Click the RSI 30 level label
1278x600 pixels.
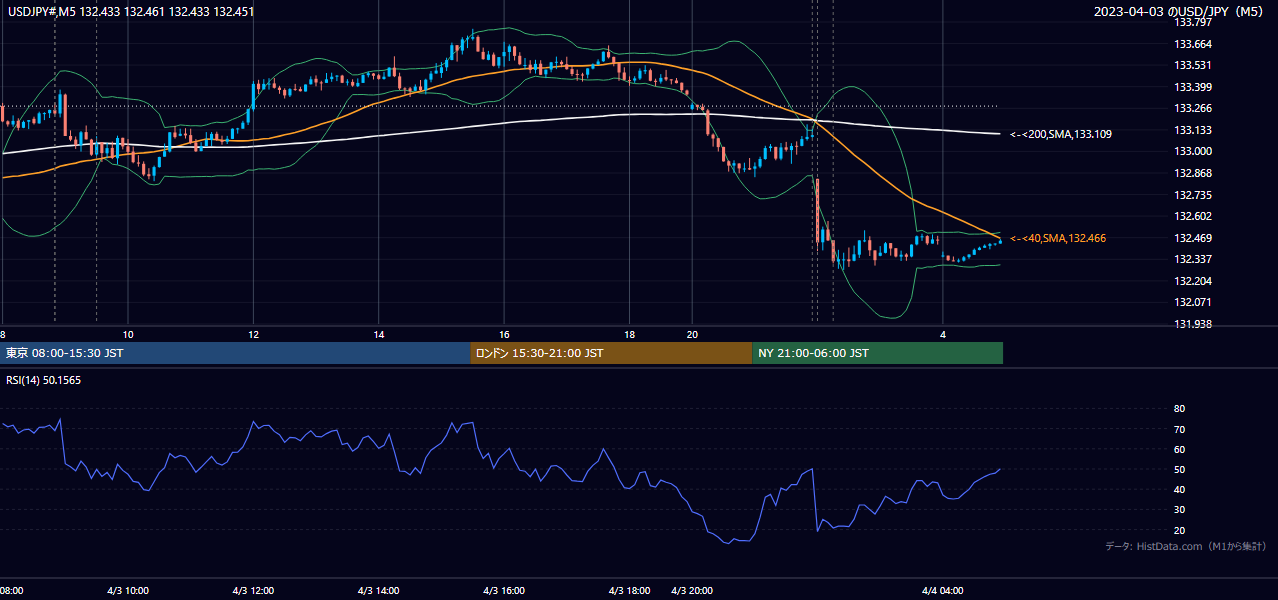click(1179, 510)
